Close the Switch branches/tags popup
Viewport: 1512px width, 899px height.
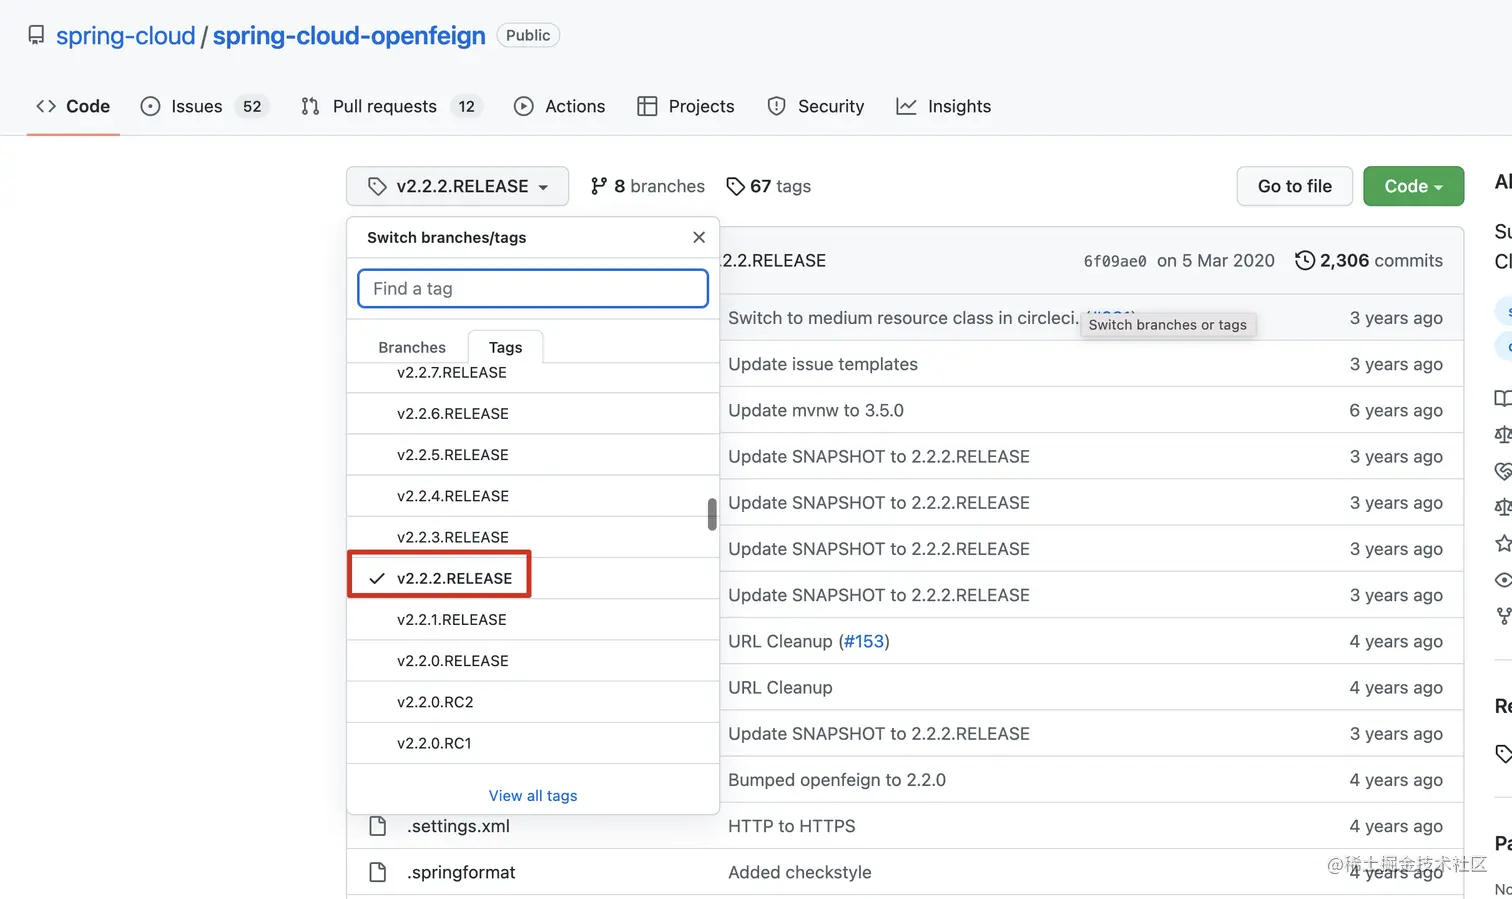click(x=699, y=237)
